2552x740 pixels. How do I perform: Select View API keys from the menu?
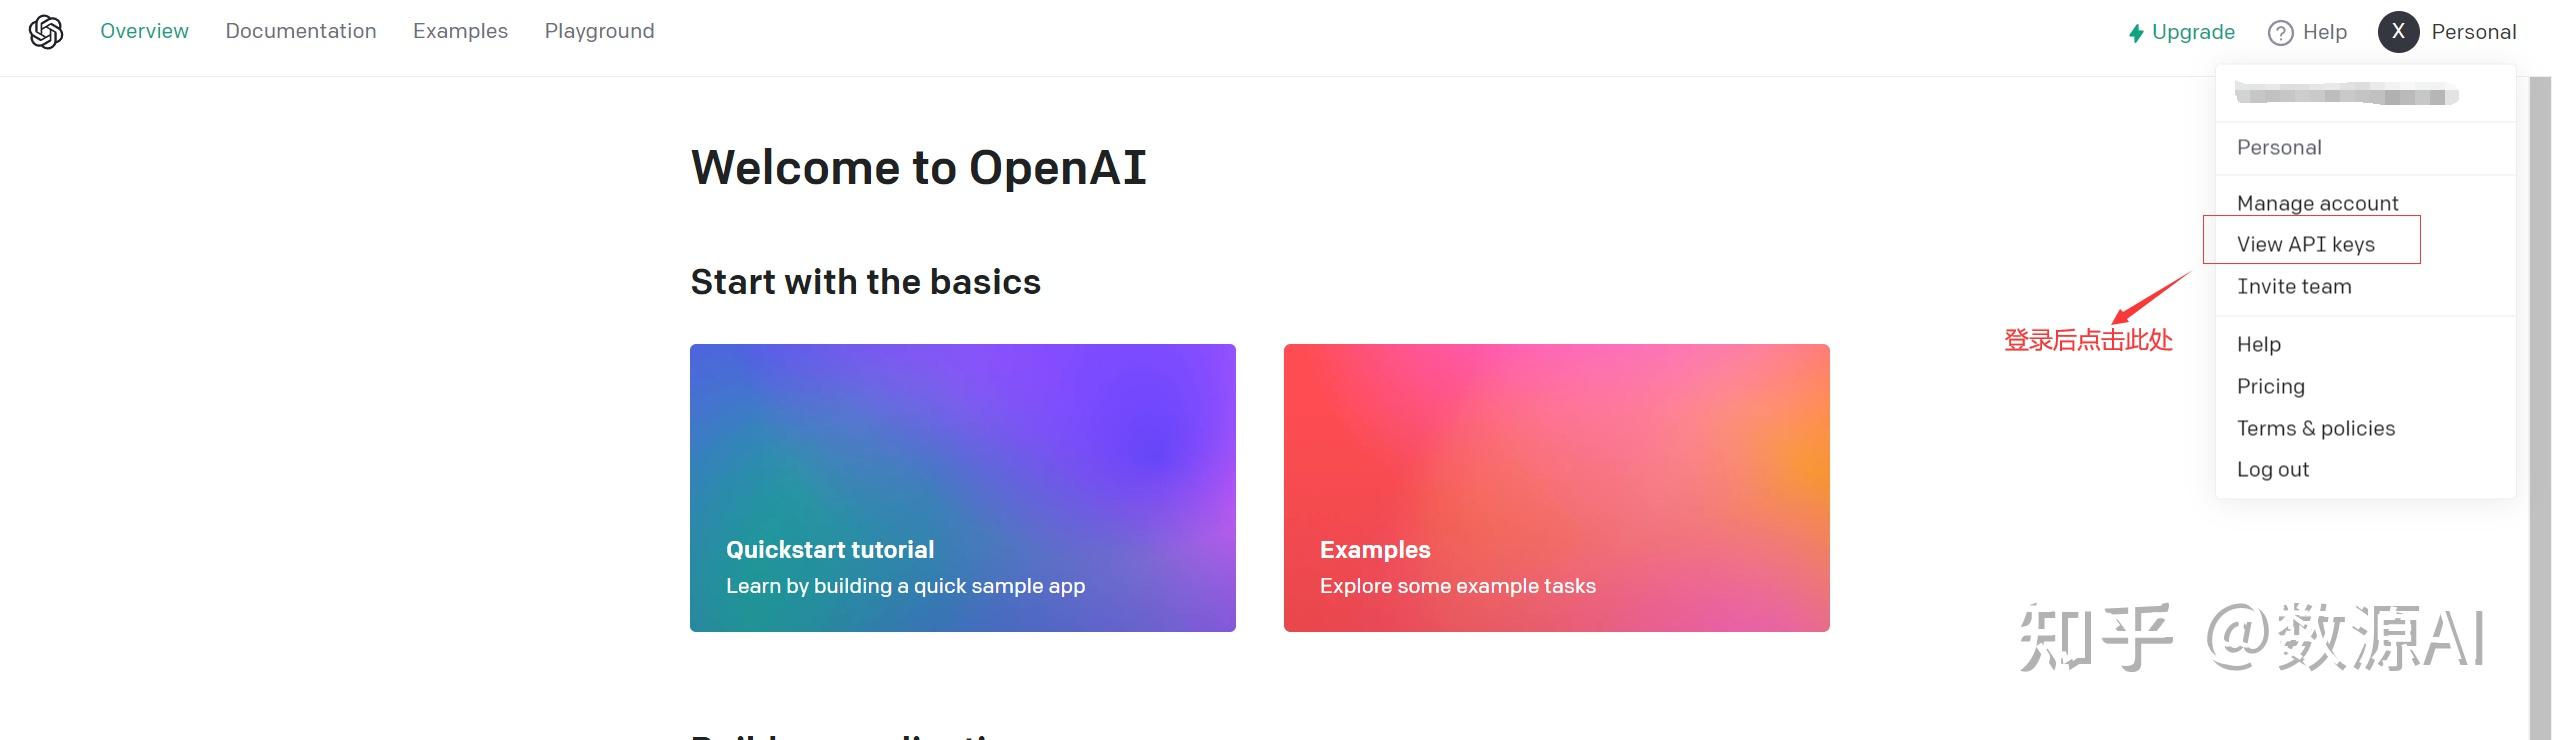click(2306, 243)
